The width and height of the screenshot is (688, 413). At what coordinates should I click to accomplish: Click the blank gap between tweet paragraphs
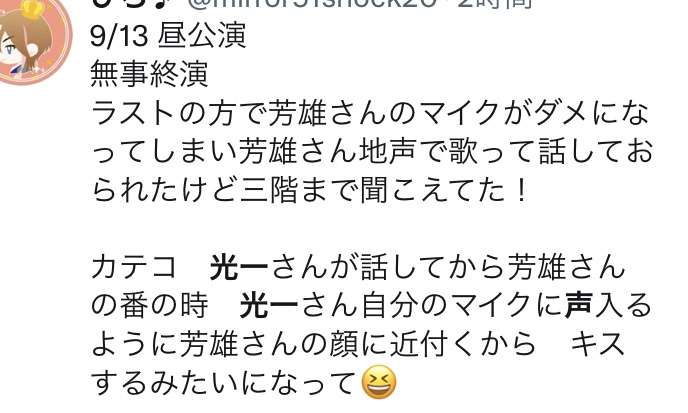click(371, 229)
